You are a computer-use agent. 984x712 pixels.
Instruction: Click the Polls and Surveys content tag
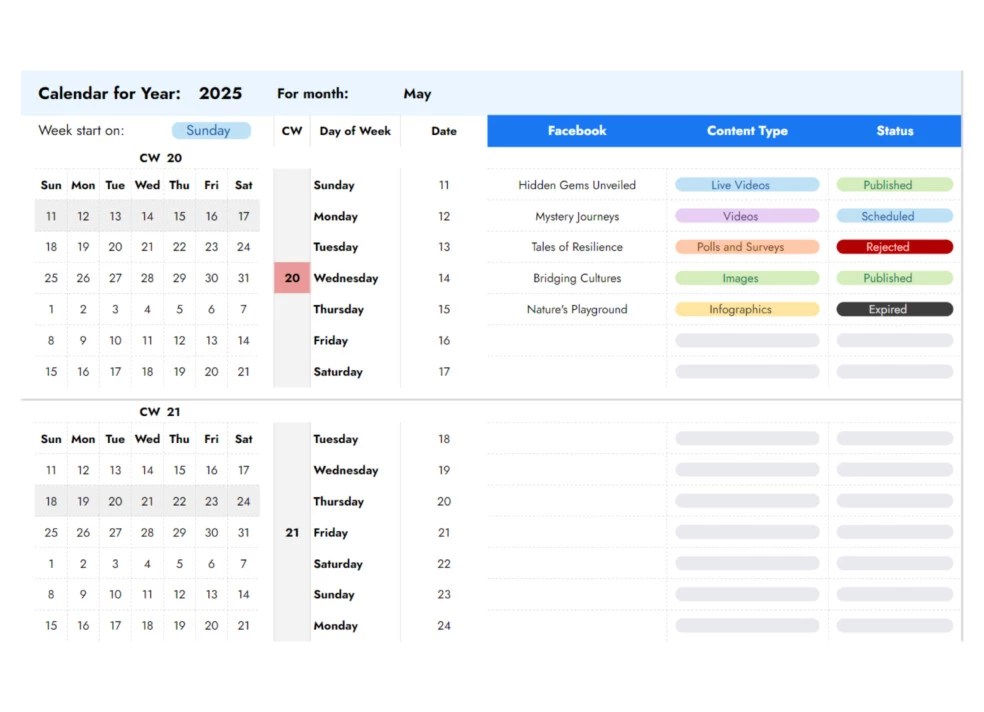747,247
